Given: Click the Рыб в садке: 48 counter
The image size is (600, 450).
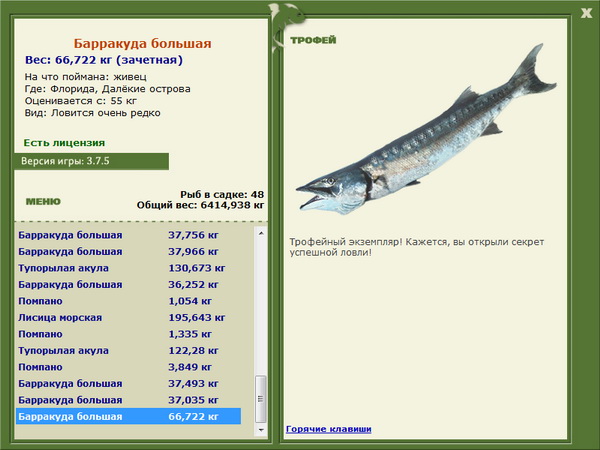Looking at the screenshot, I should (x=222, y=194).
